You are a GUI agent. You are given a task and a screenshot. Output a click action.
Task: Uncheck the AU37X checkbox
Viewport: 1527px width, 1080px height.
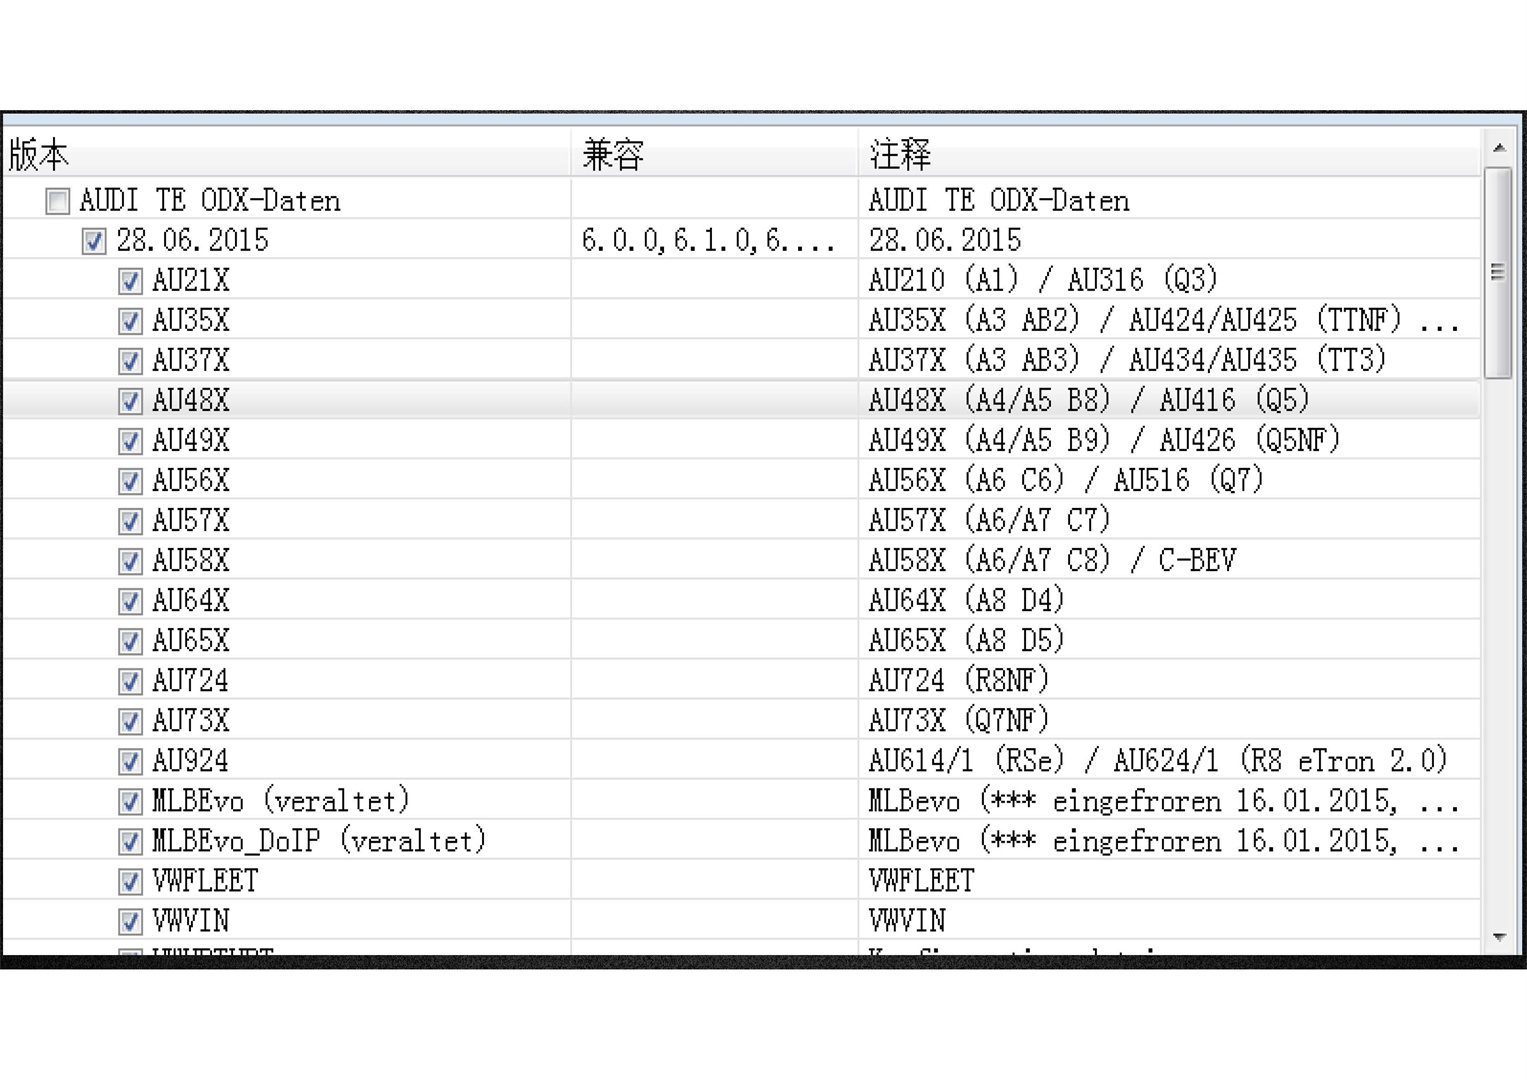coord(130,361)
